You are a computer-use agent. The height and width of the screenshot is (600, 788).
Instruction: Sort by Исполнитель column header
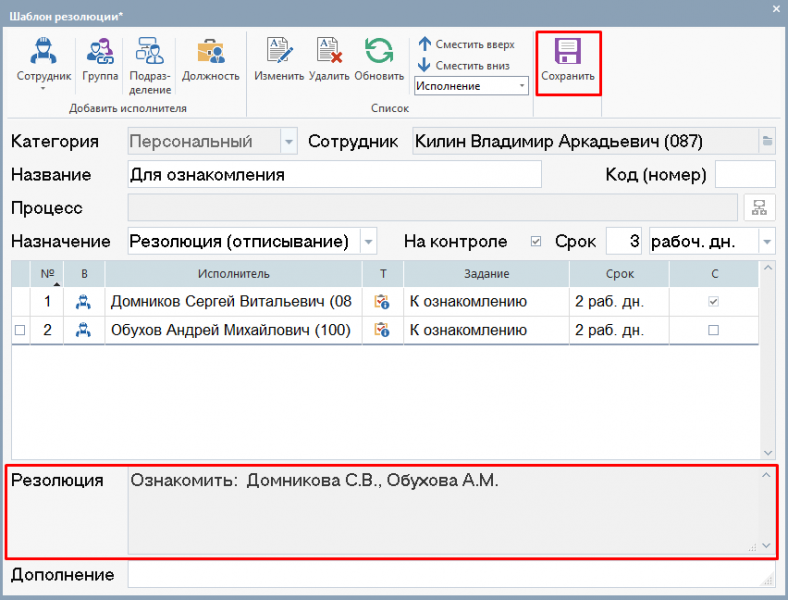point(233,274)
